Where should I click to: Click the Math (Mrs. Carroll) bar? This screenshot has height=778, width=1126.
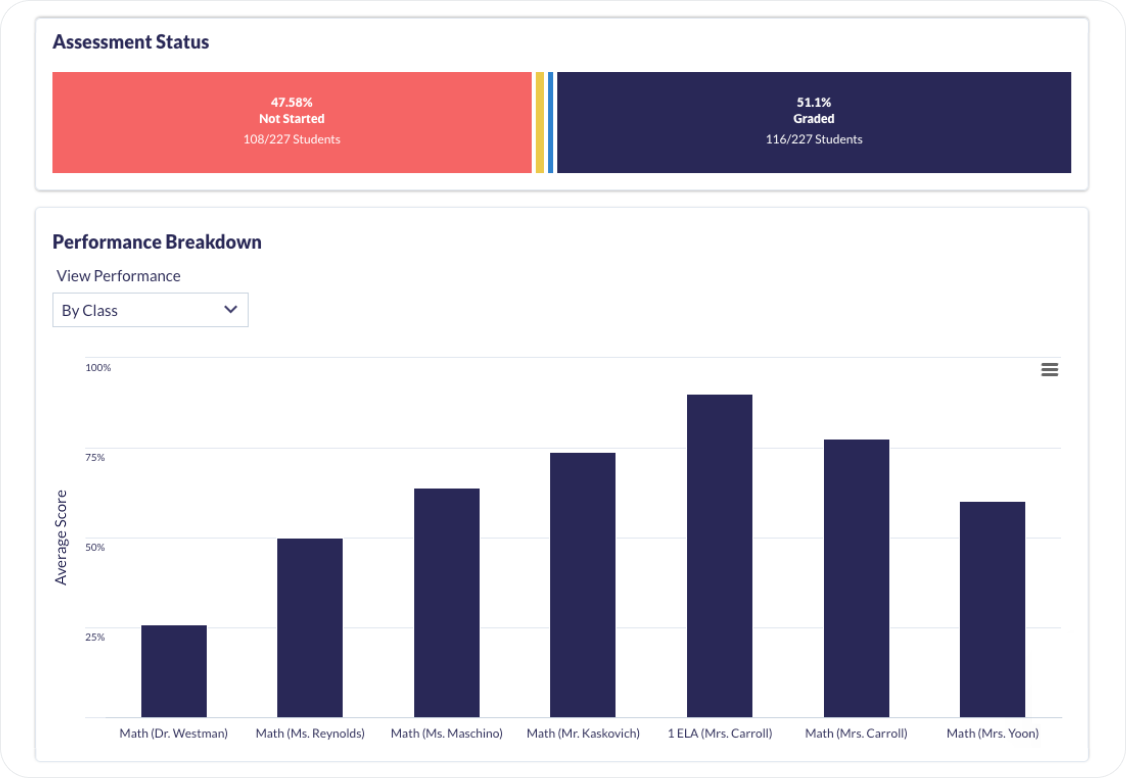point(856,578)
